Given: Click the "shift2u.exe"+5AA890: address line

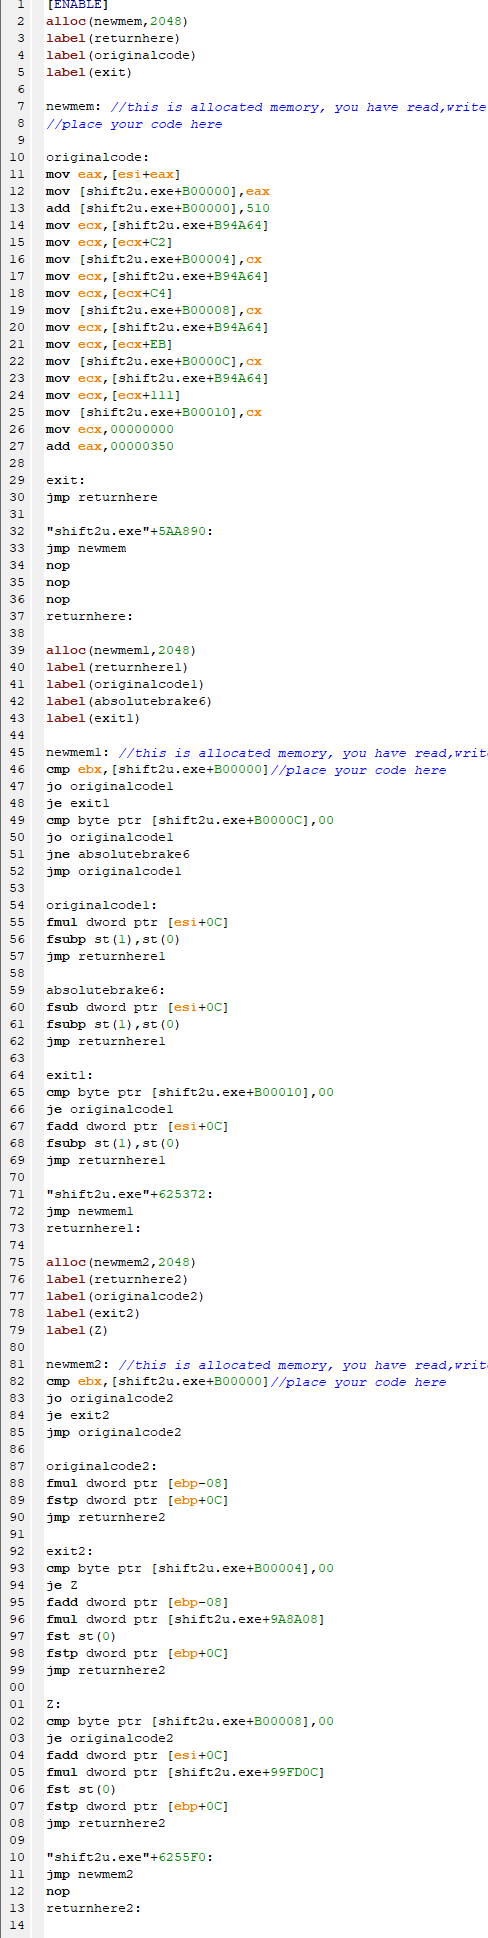Looking at the screenshot, I should 129,531.
